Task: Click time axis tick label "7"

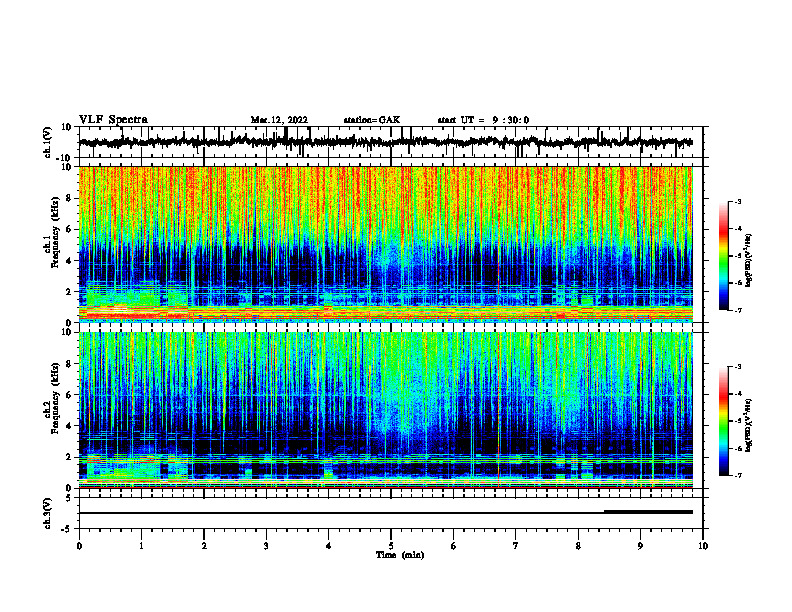Action: click(x=516, y=546)
